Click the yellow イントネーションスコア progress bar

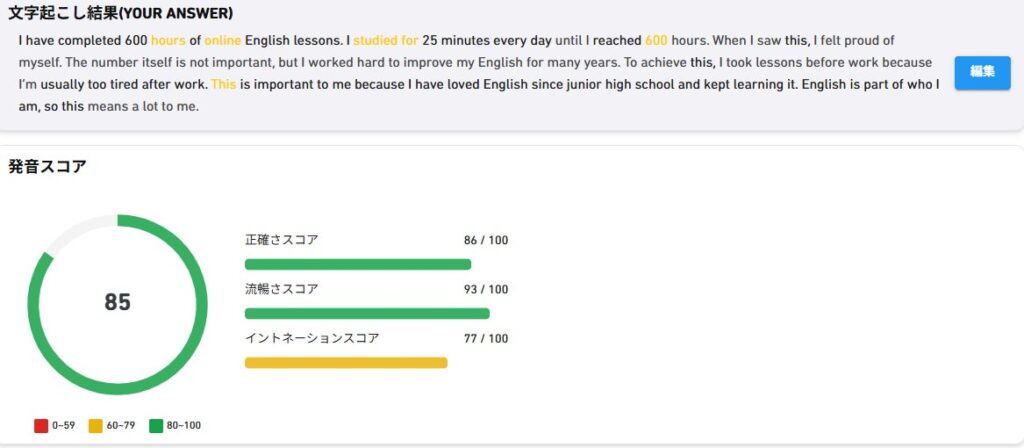(x=346, y=362)
